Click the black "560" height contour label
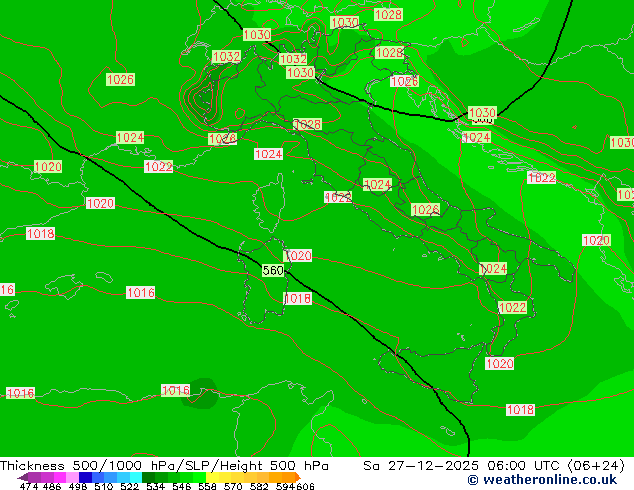634x490 pixels. (x=273, y=270)
